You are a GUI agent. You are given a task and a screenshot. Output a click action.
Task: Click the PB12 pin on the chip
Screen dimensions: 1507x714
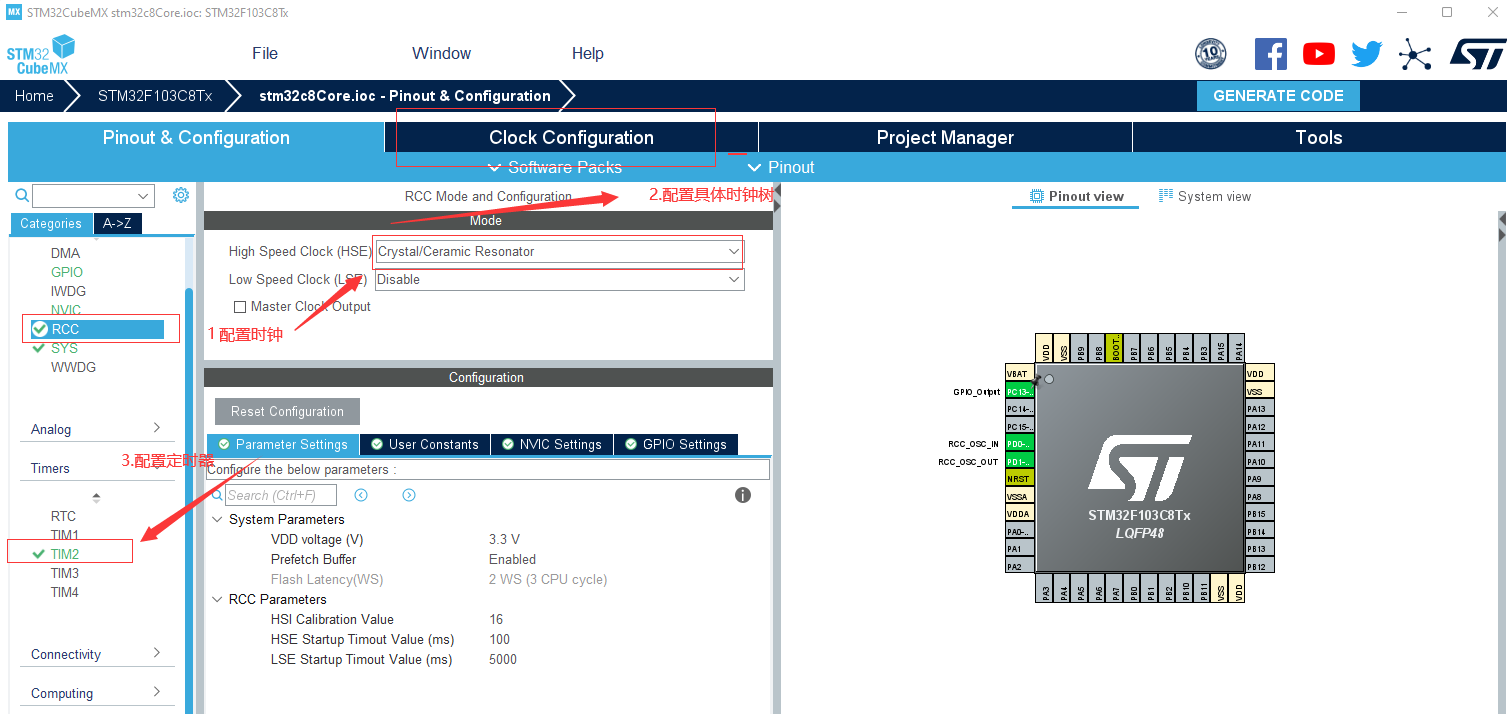pos(1260,566)
